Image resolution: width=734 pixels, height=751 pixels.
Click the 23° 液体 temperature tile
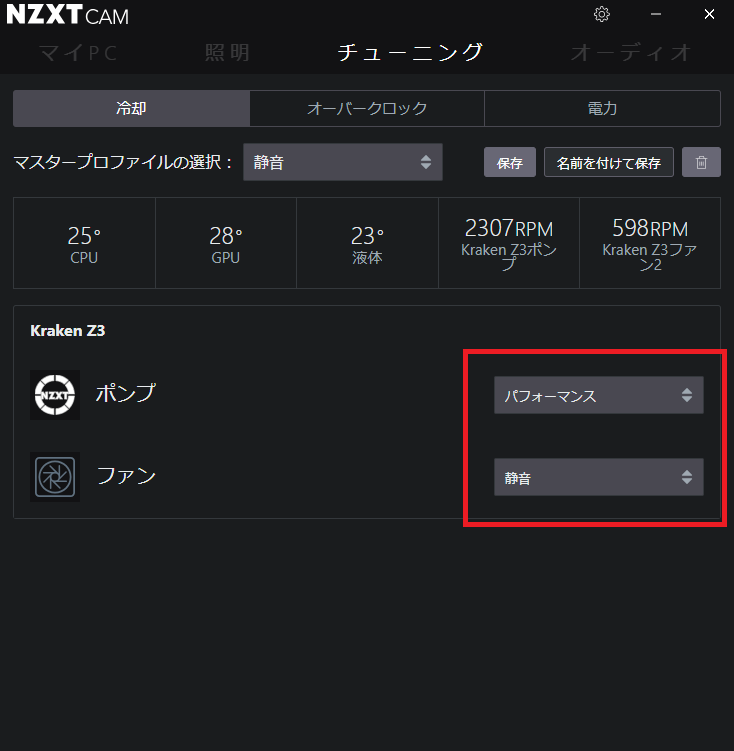pyautogui.click(x=367, y=243)
